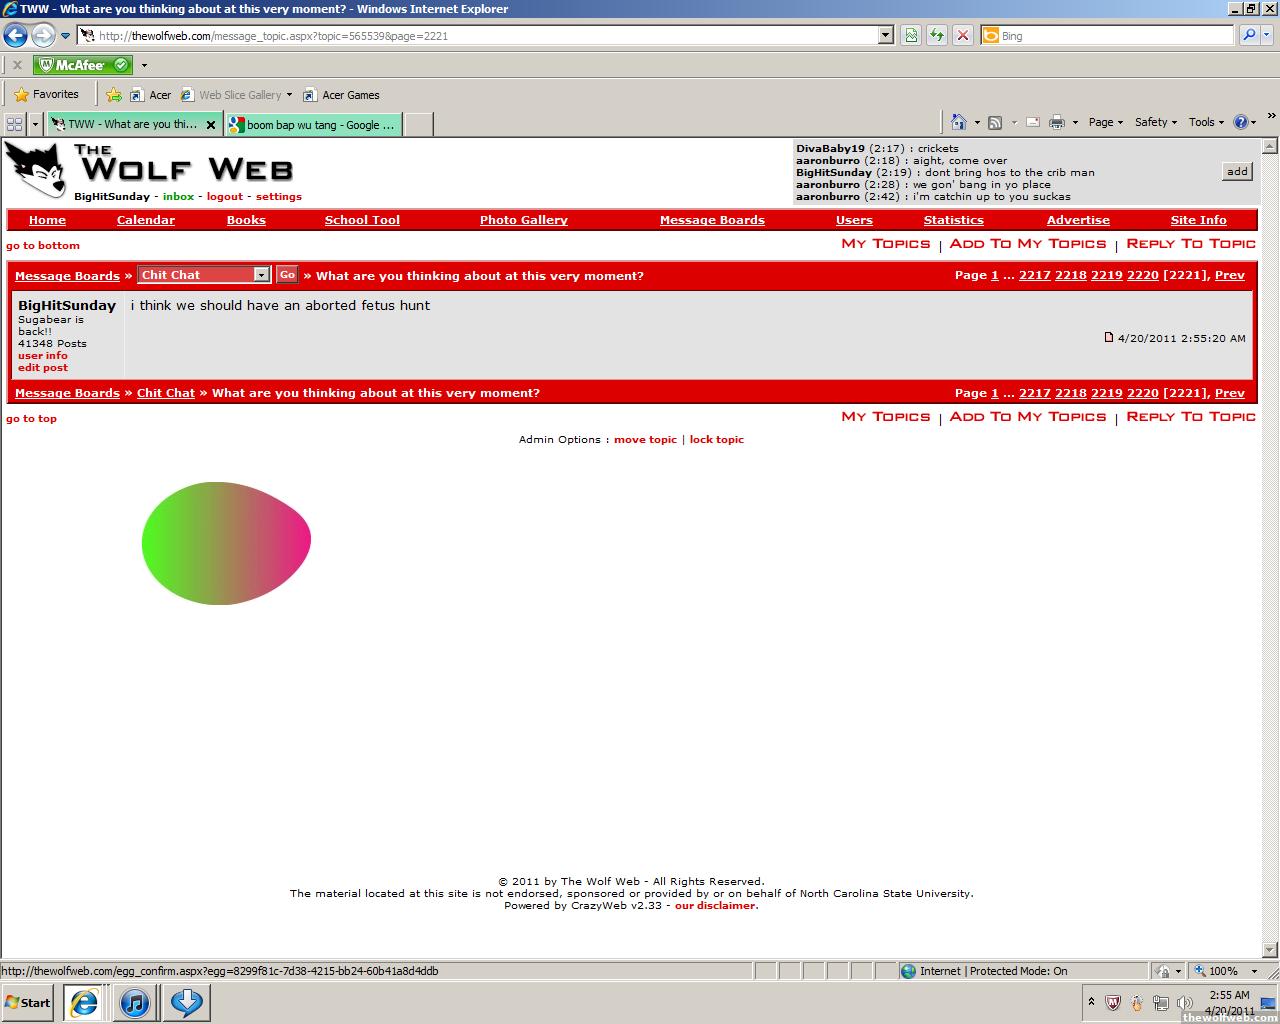The width and height of the screenshot is (1280, 1024).
Task: Click the Add to Favorites Bar icon
Action: (x=114, y=95)
